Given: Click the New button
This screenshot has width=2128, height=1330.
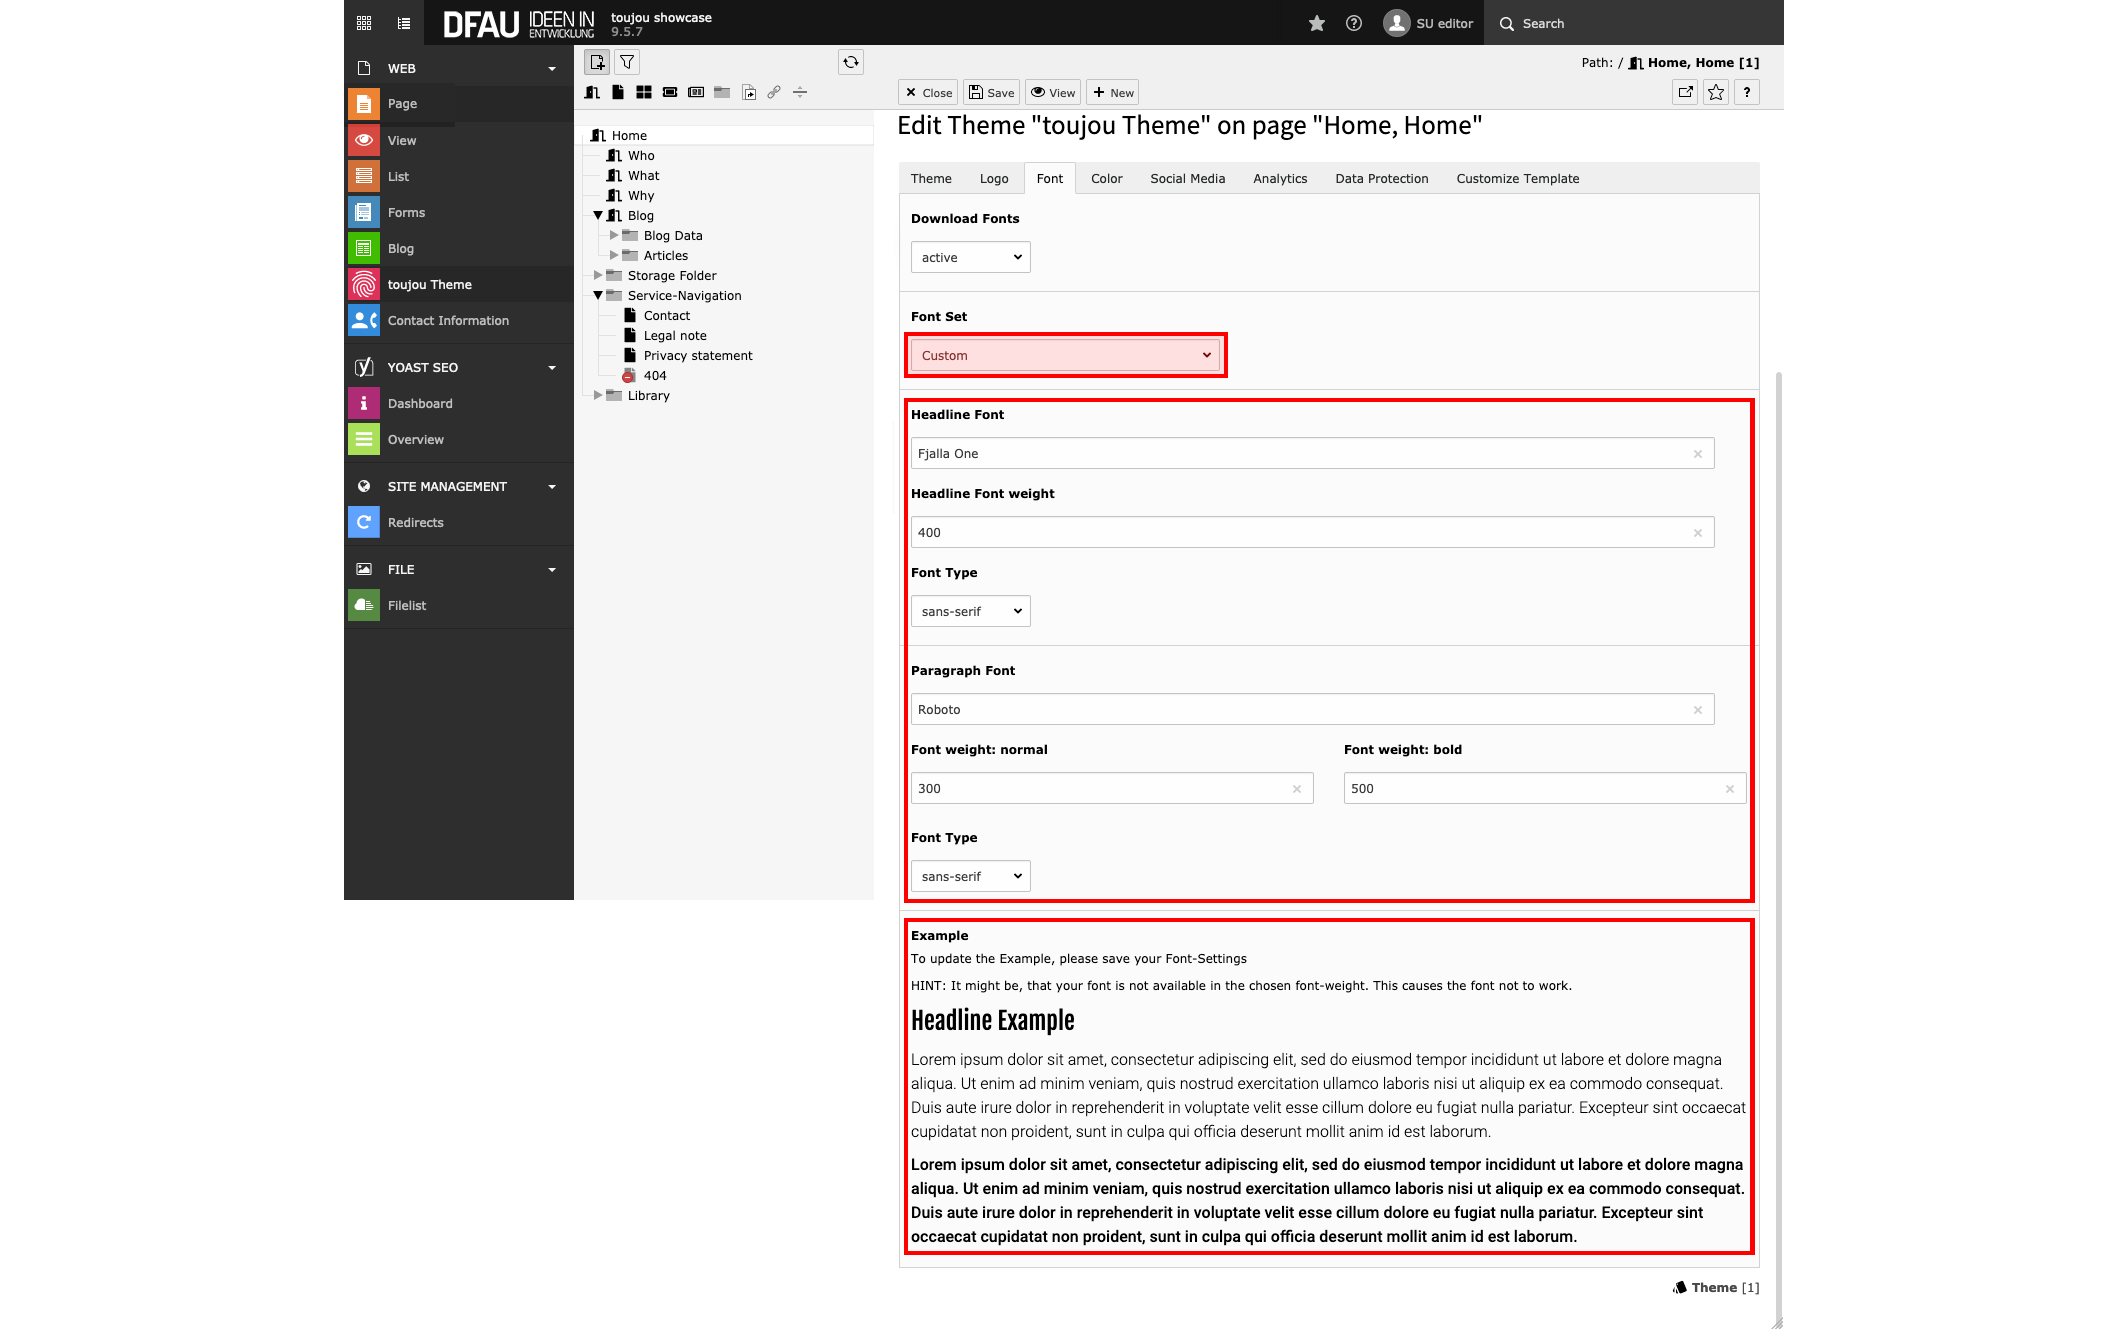Looking at the screenshot, I should [x=1113, y=92].
